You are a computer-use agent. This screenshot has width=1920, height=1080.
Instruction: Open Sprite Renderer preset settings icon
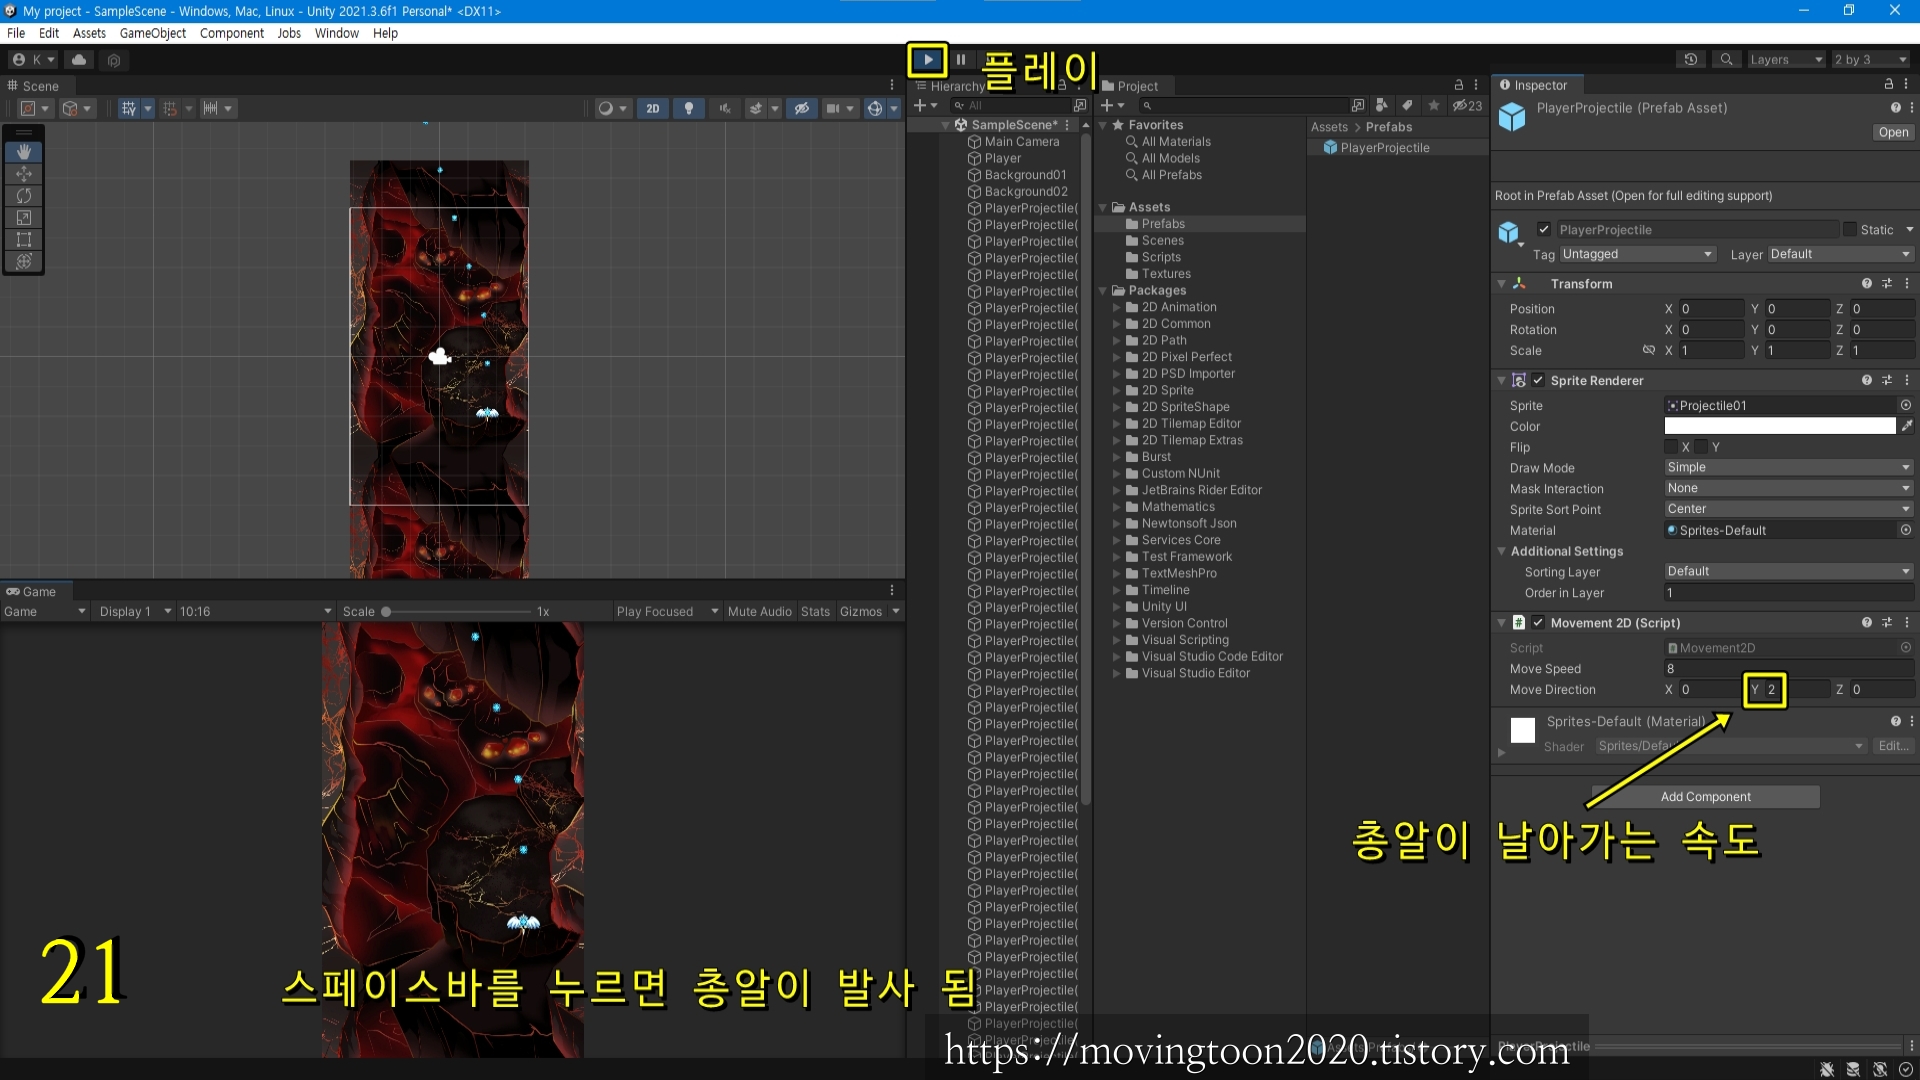tap(1887, 381)
